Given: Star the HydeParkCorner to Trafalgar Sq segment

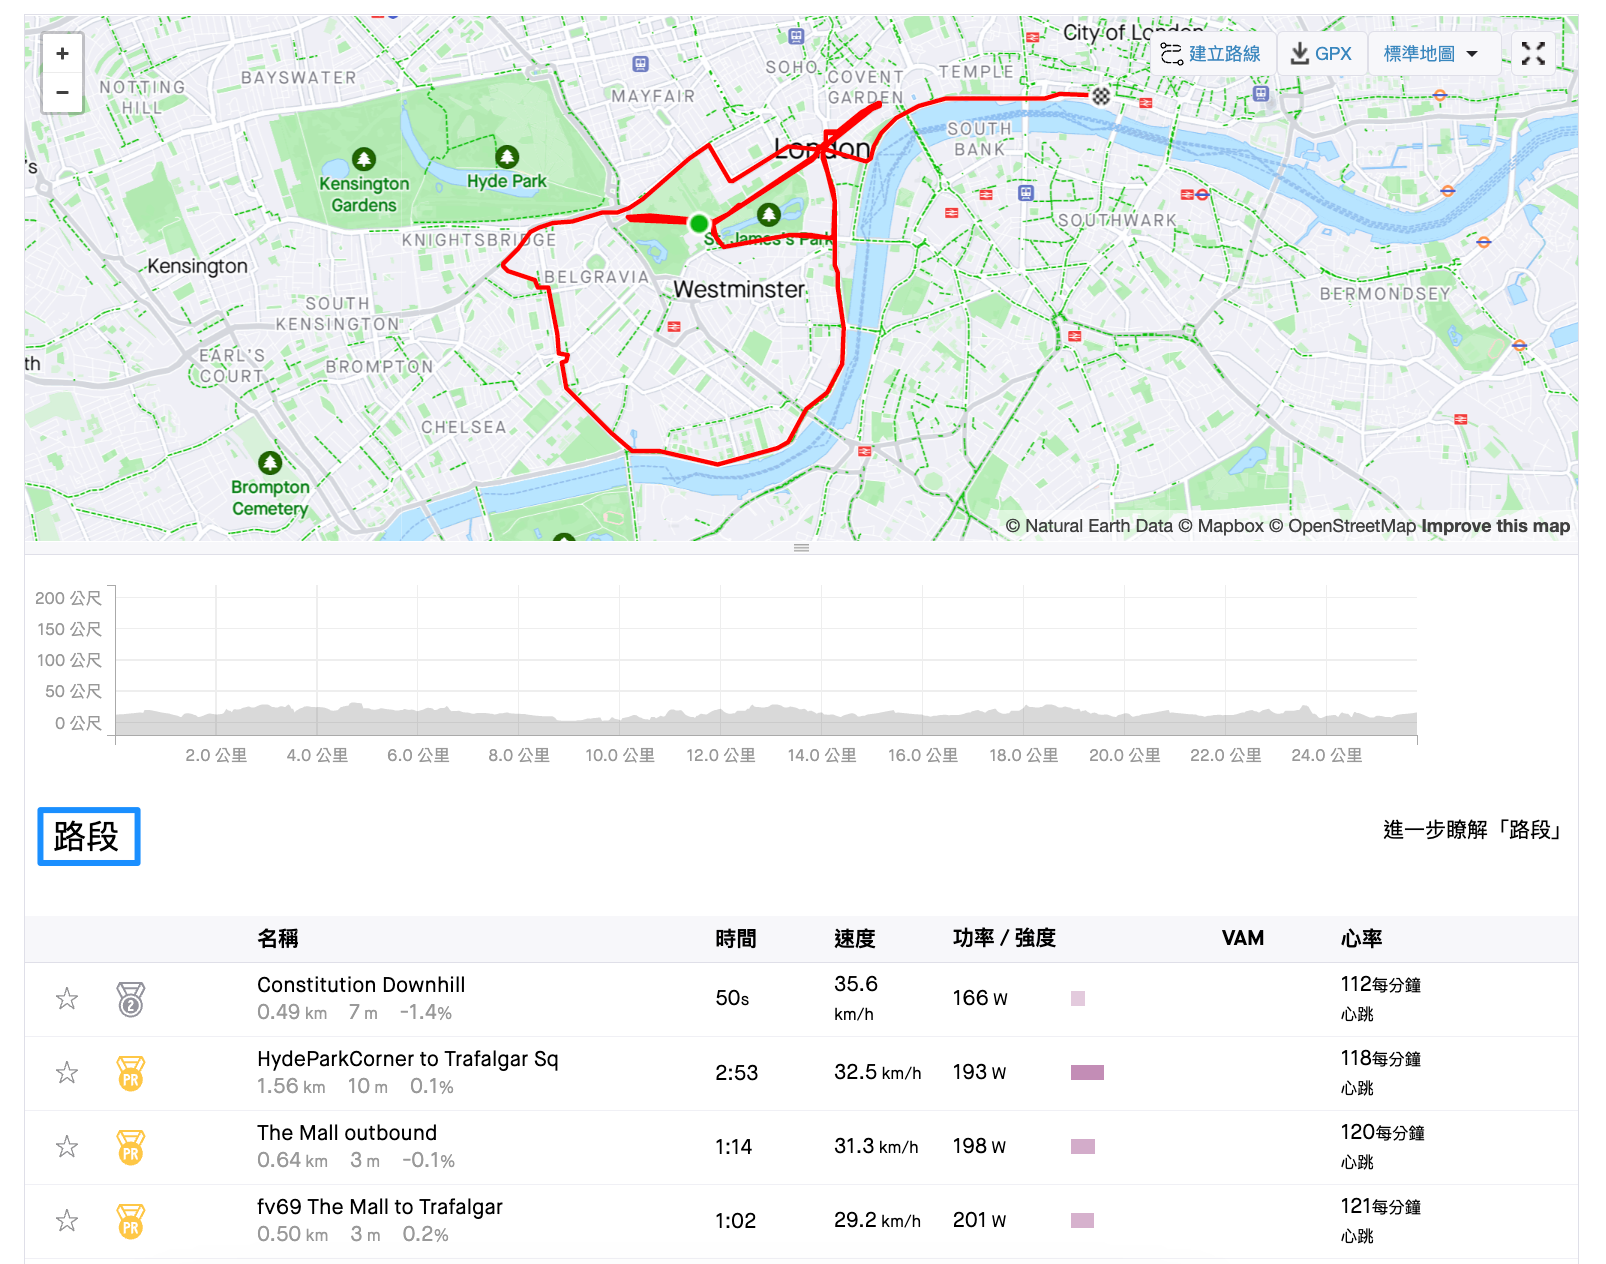Looking at the screenshot, I should [x=67, y=1073].
